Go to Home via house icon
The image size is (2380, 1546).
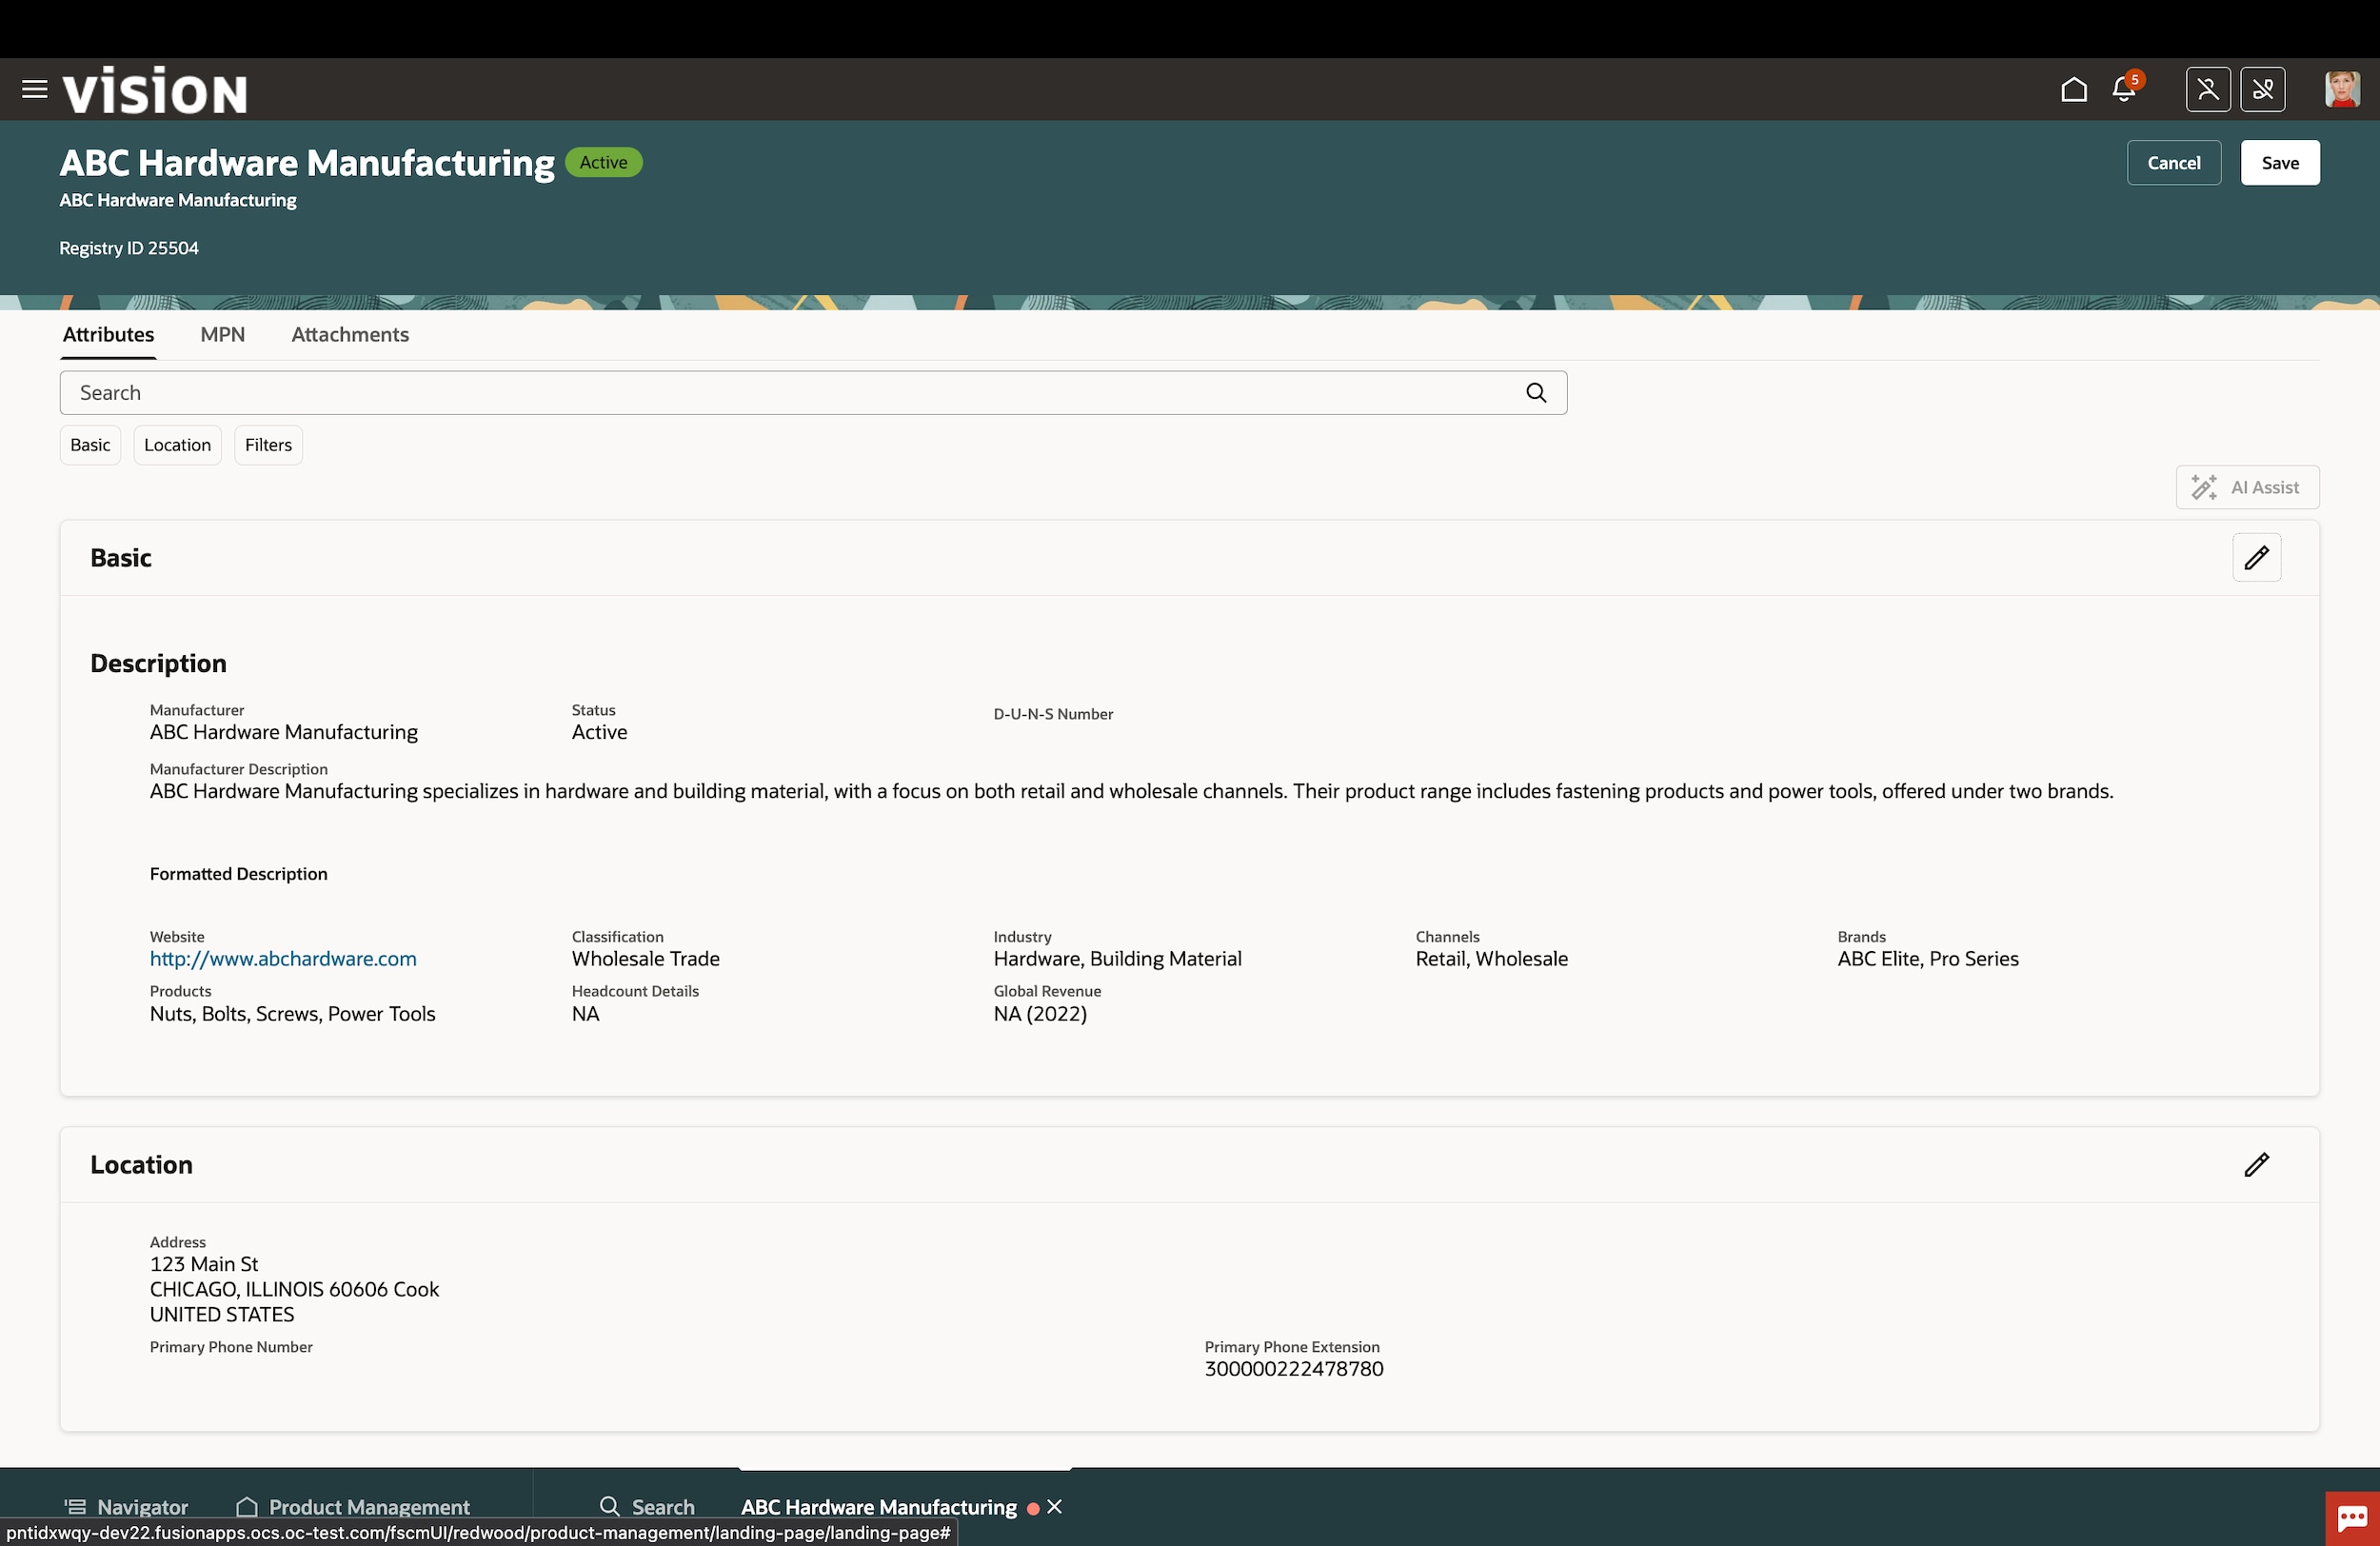(x=2073, y=90)
